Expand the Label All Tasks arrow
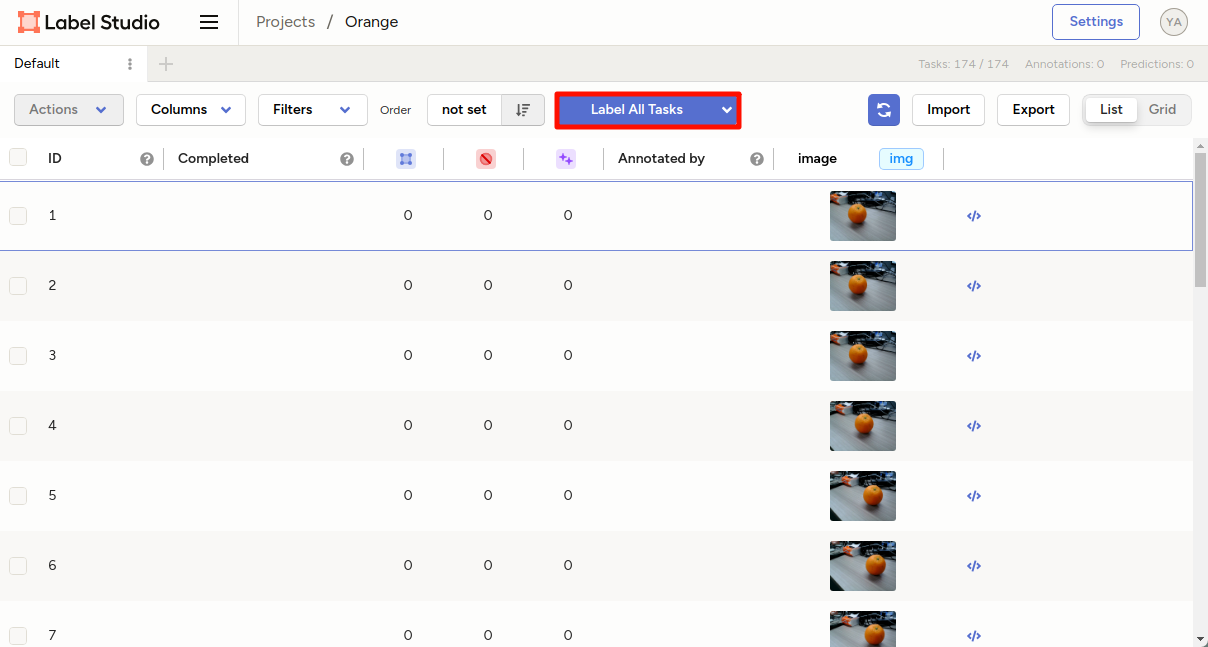 click(x=727, y=110)
